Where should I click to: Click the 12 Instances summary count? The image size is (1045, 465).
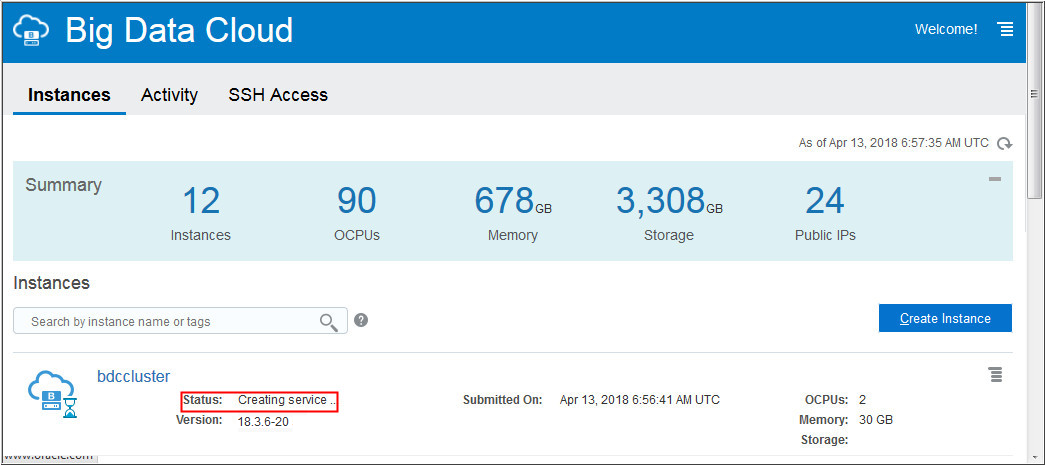pos(201,201)
